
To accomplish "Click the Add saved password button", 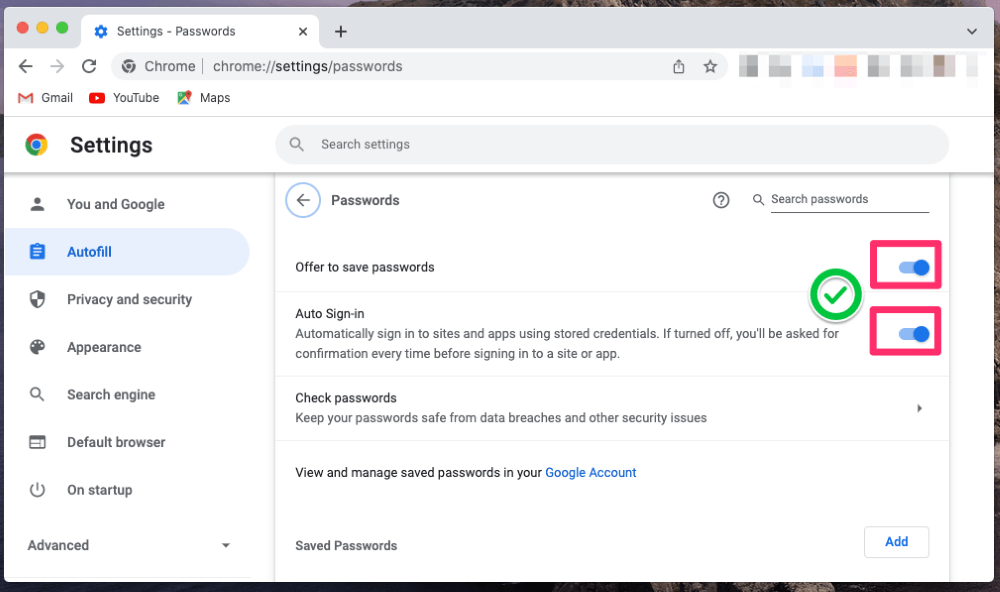I will click(896, 542).
